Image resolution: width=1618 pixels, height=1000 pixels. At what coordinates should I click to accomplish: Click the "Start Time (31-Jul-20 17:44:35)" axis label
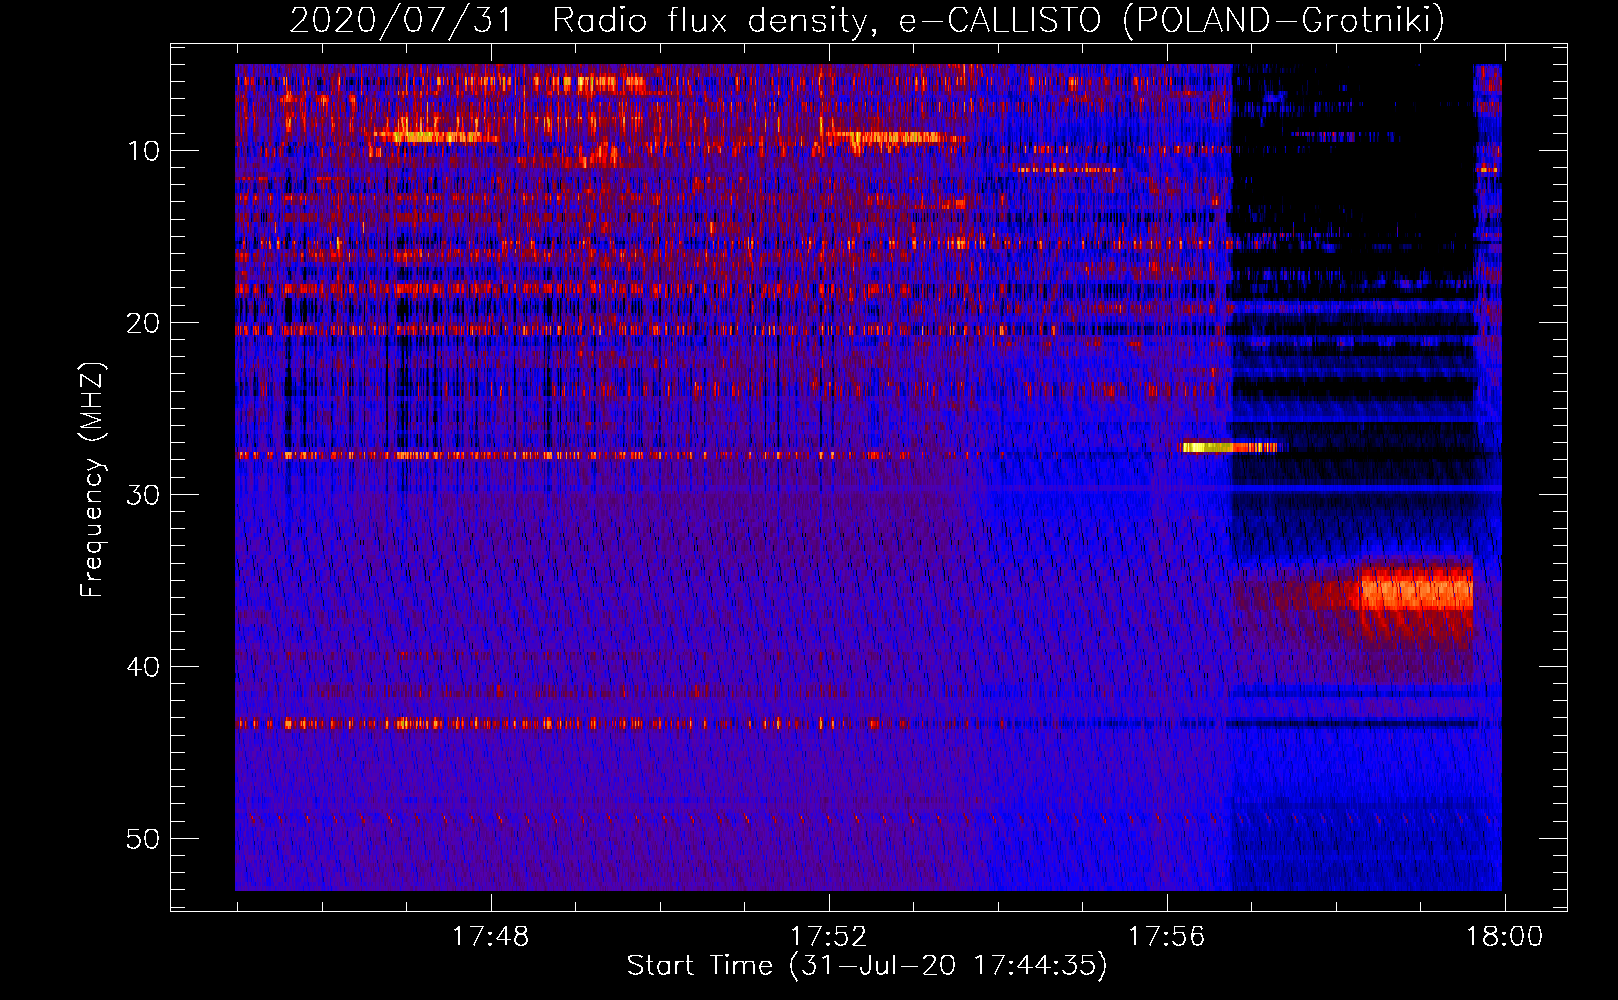pyautogui.click(x=867, y=966)
